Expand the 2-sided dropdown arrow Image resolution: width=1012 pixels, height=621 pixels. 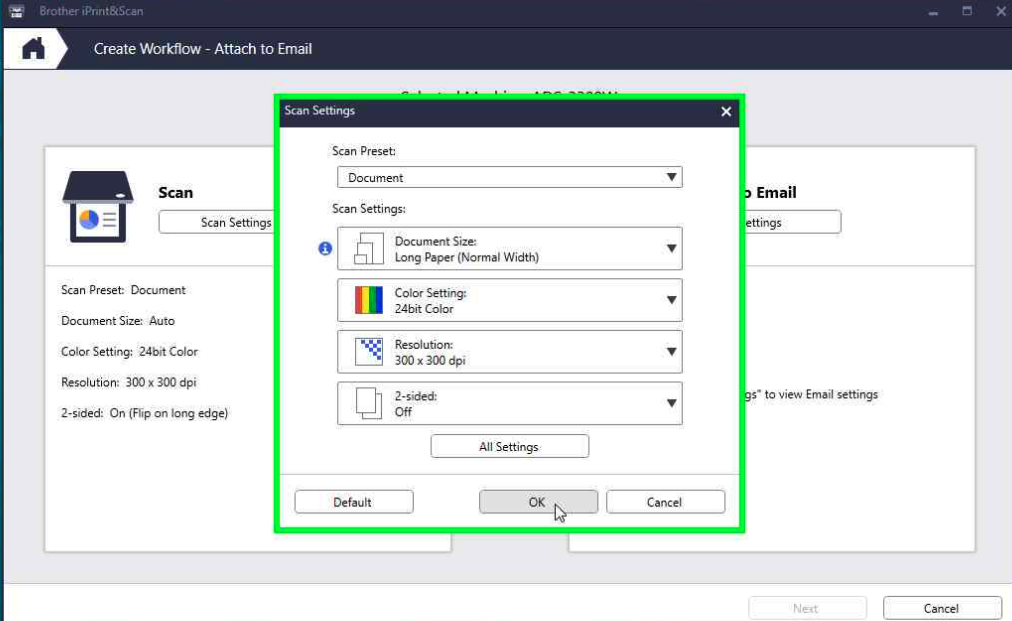(671, 403)
